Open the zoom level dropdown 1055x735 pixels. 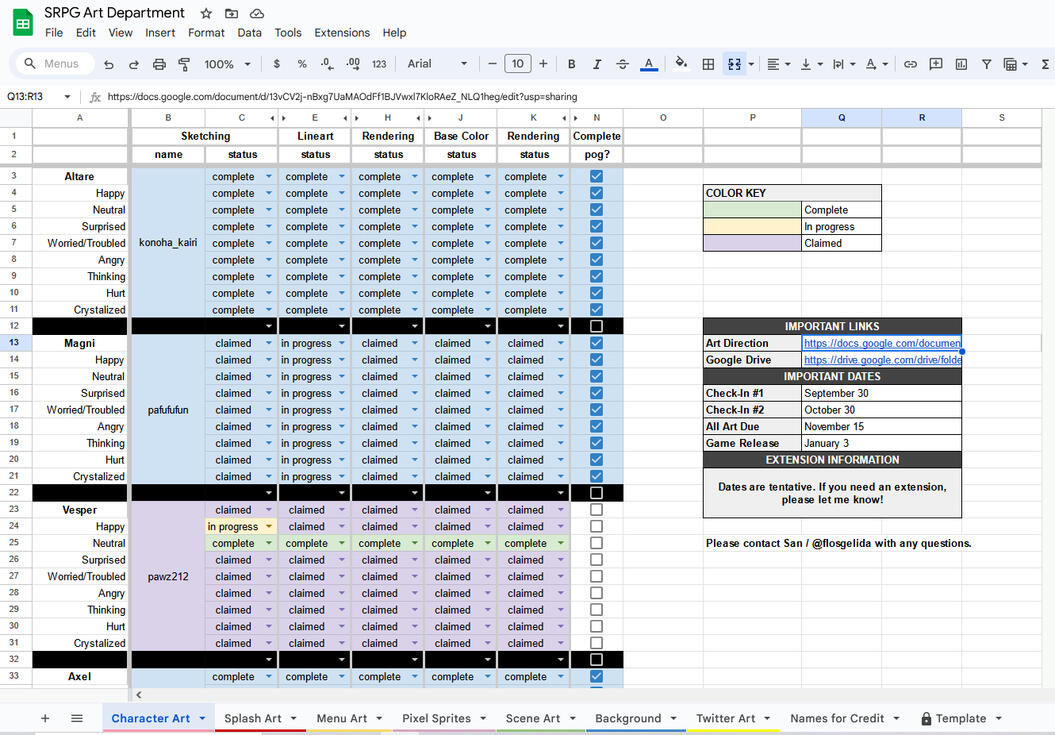point(226,64)
